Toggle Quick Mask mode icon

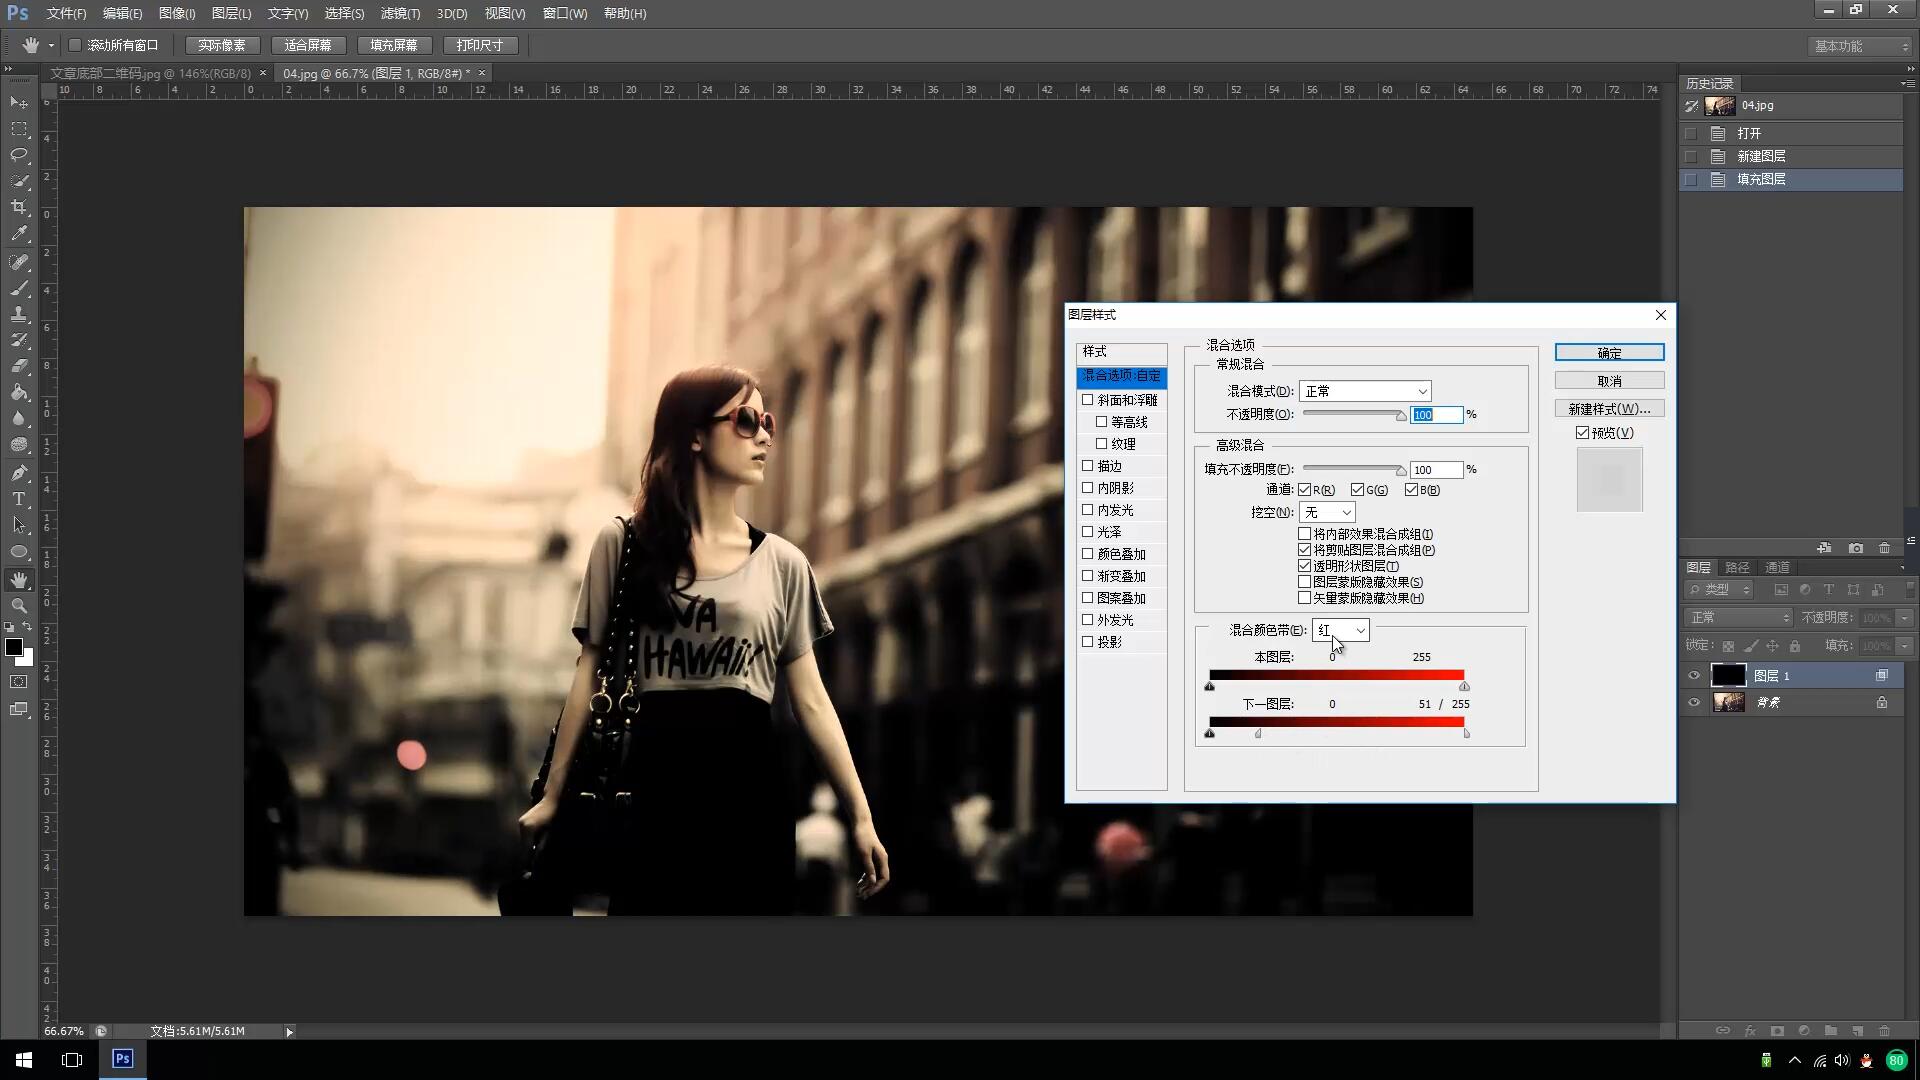[x=19, y=682]
